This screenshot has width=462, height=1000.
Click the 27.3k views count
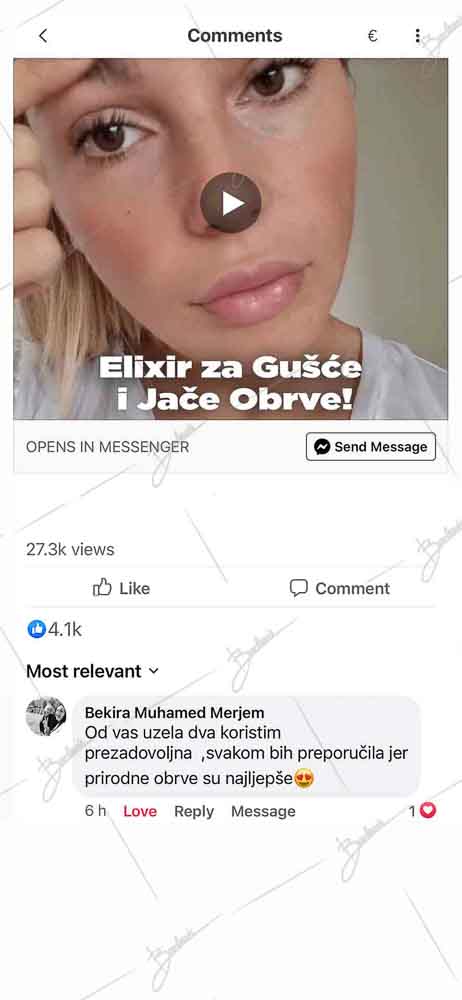(x=70, y=550)
